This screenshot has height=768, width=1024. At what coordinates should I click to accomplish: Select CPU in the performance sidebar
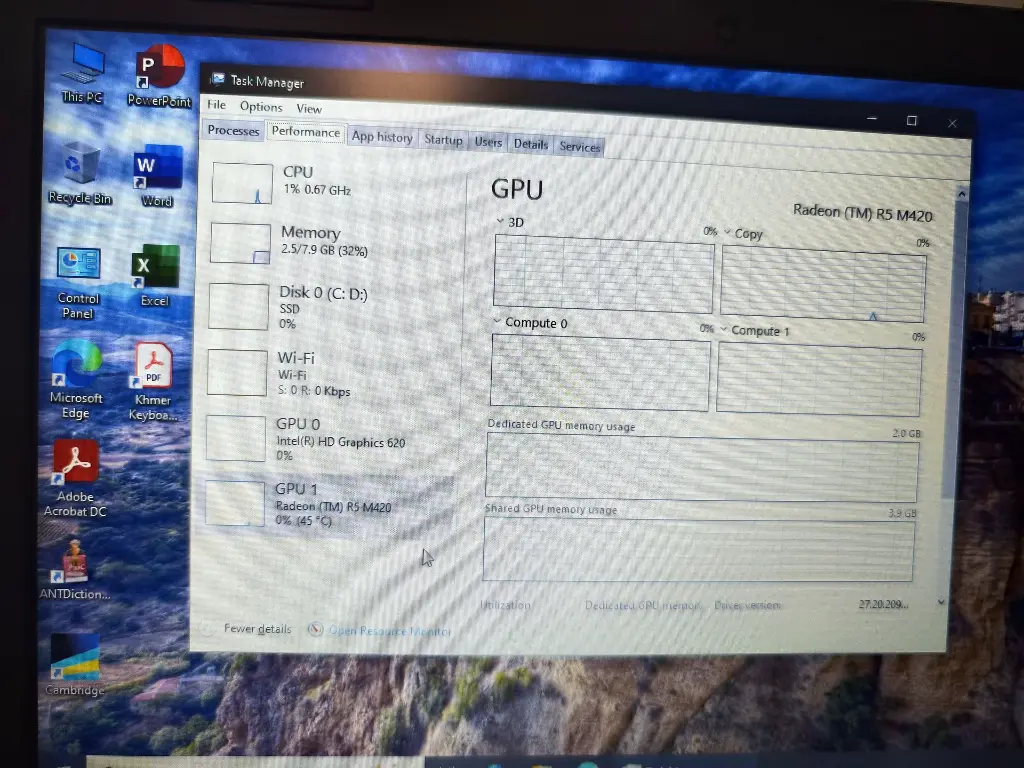(x=332, y=182)
